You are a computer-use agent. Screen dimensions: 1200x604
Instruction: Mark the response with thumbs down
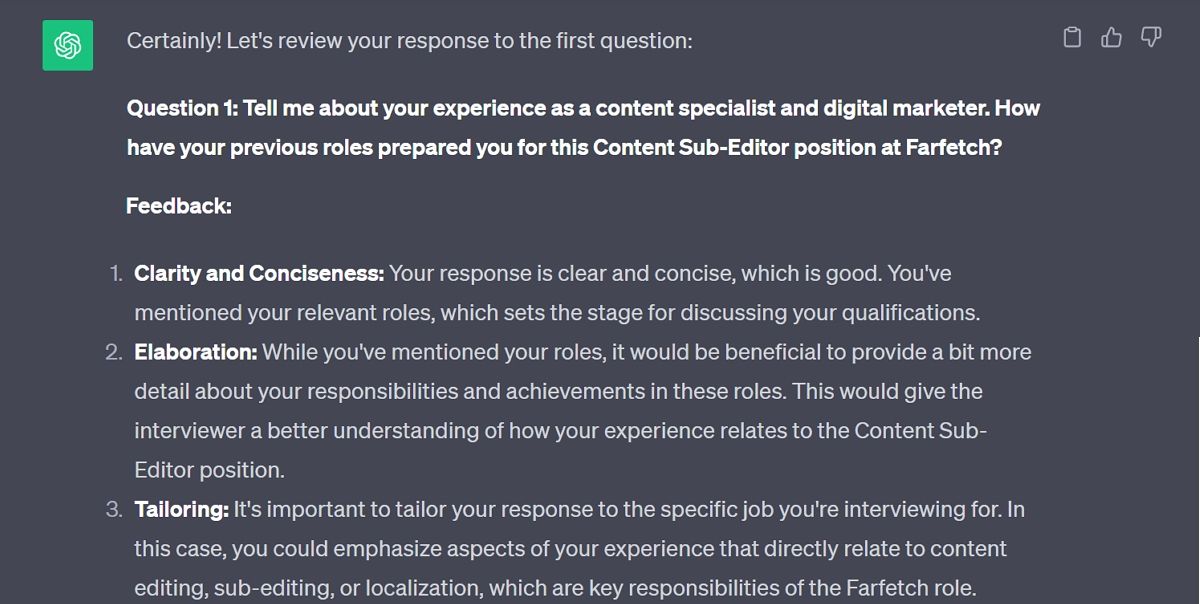click(1151, 38)
